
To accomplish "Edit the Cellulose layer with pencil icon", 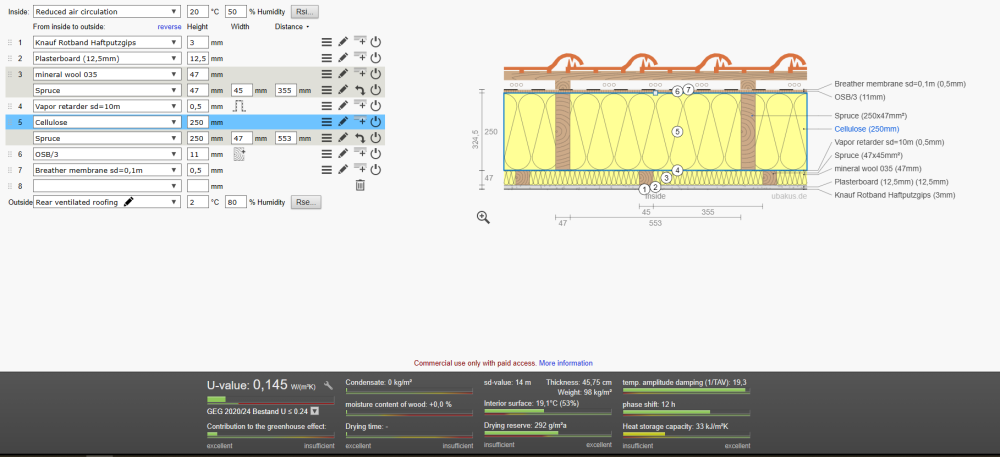I will pyautogui.click(x=343, y=121).
